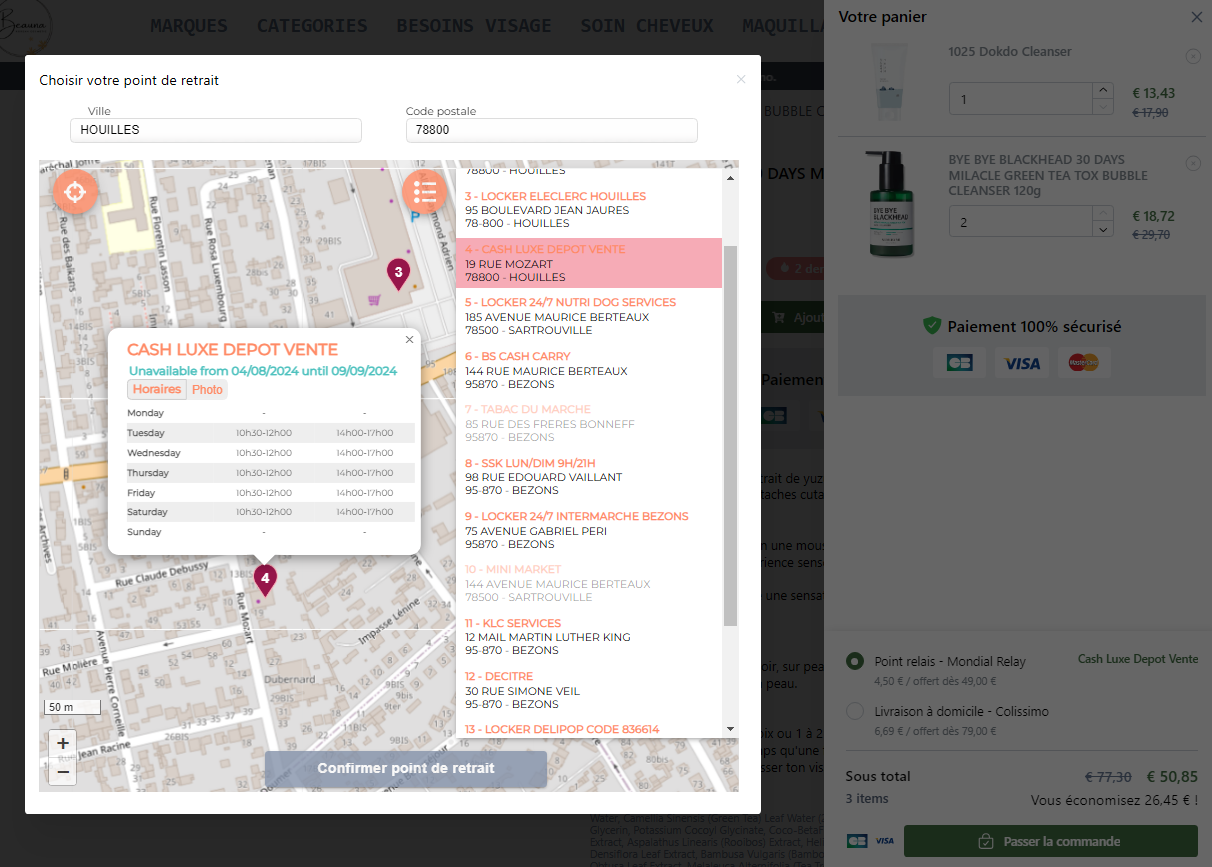
Task: Click Confirmer point de retrait button
Action: [406, 769]
